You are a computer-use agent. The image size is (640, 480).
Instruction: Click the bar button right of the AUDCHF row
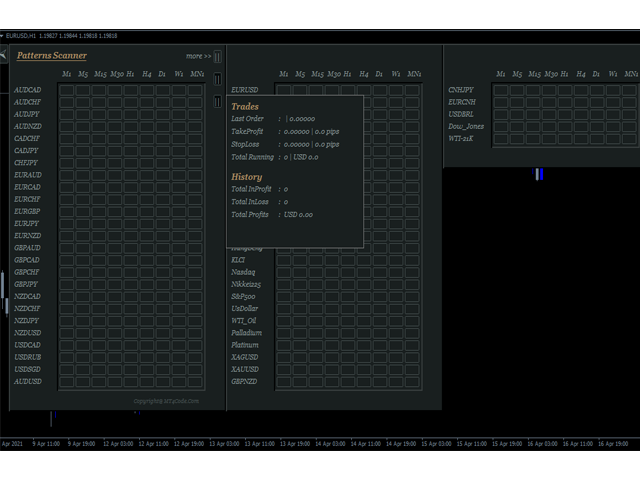pyautogui.click(x=218, y=101)
